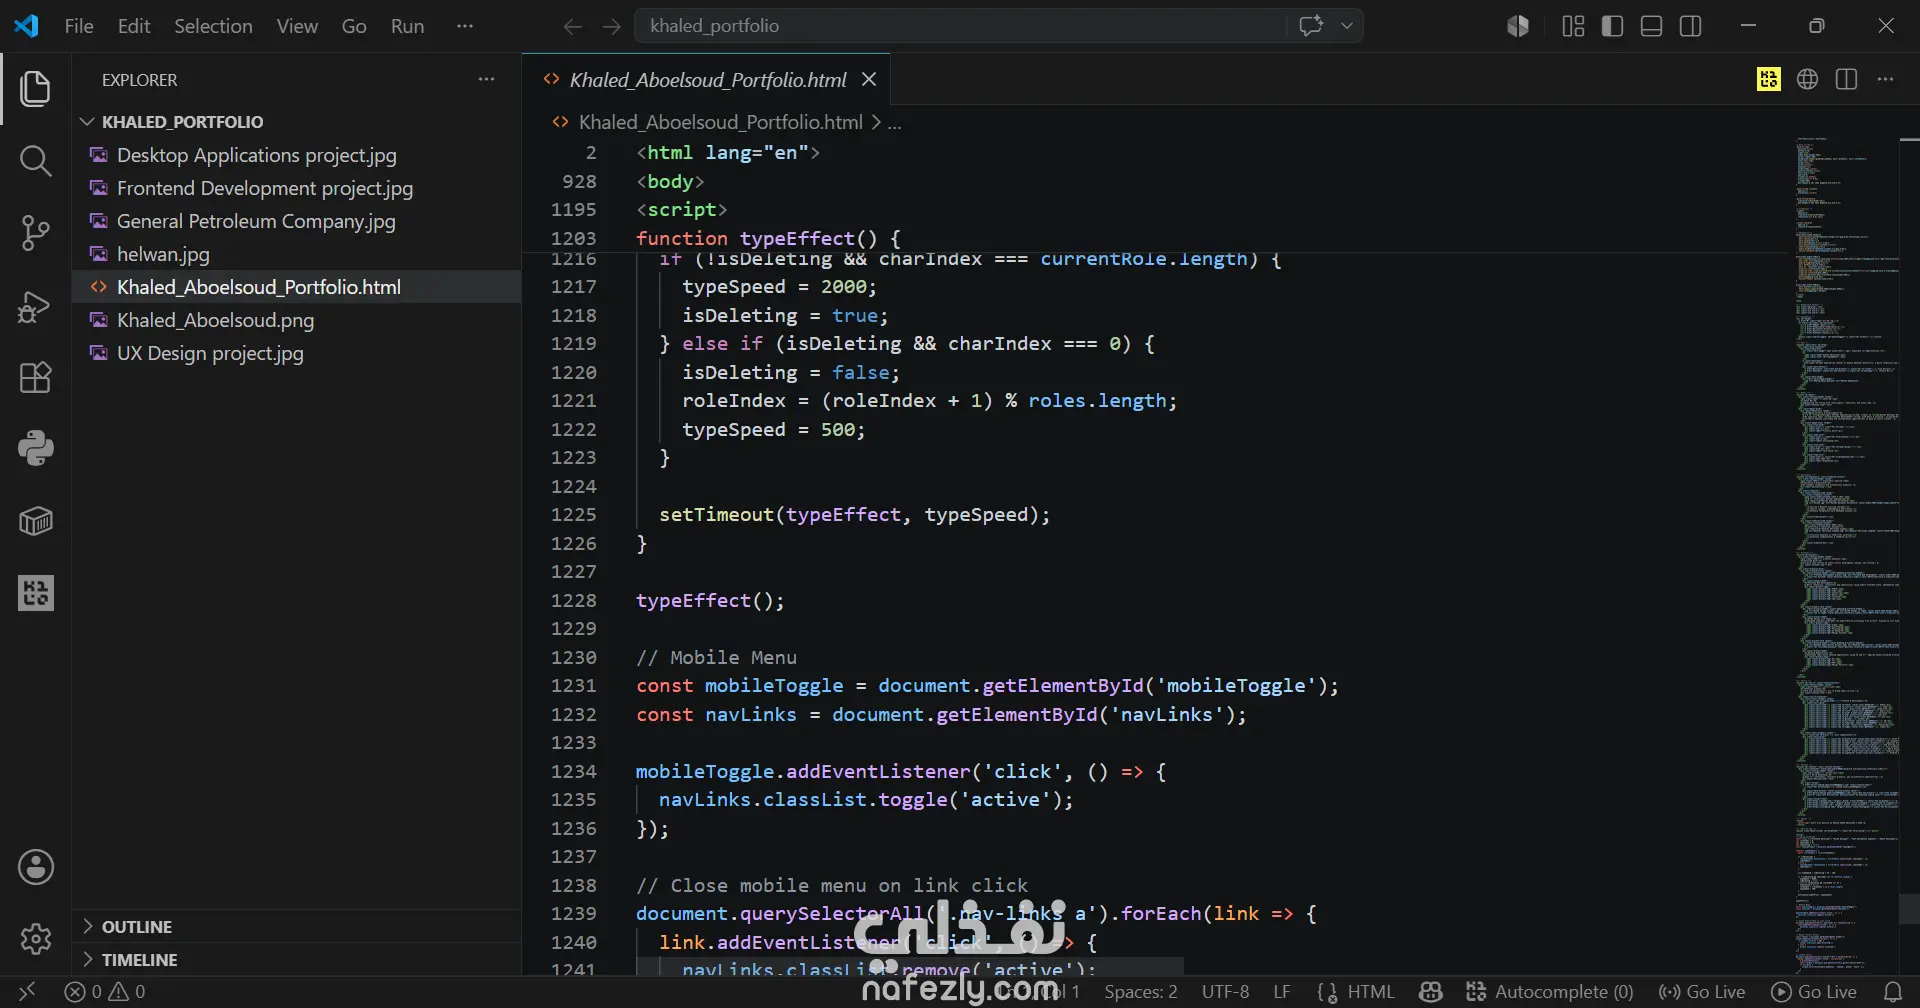This screenshot has width=1920, height=1008.
Task: Open Manage gear settings menu
Action: (36, 939)
